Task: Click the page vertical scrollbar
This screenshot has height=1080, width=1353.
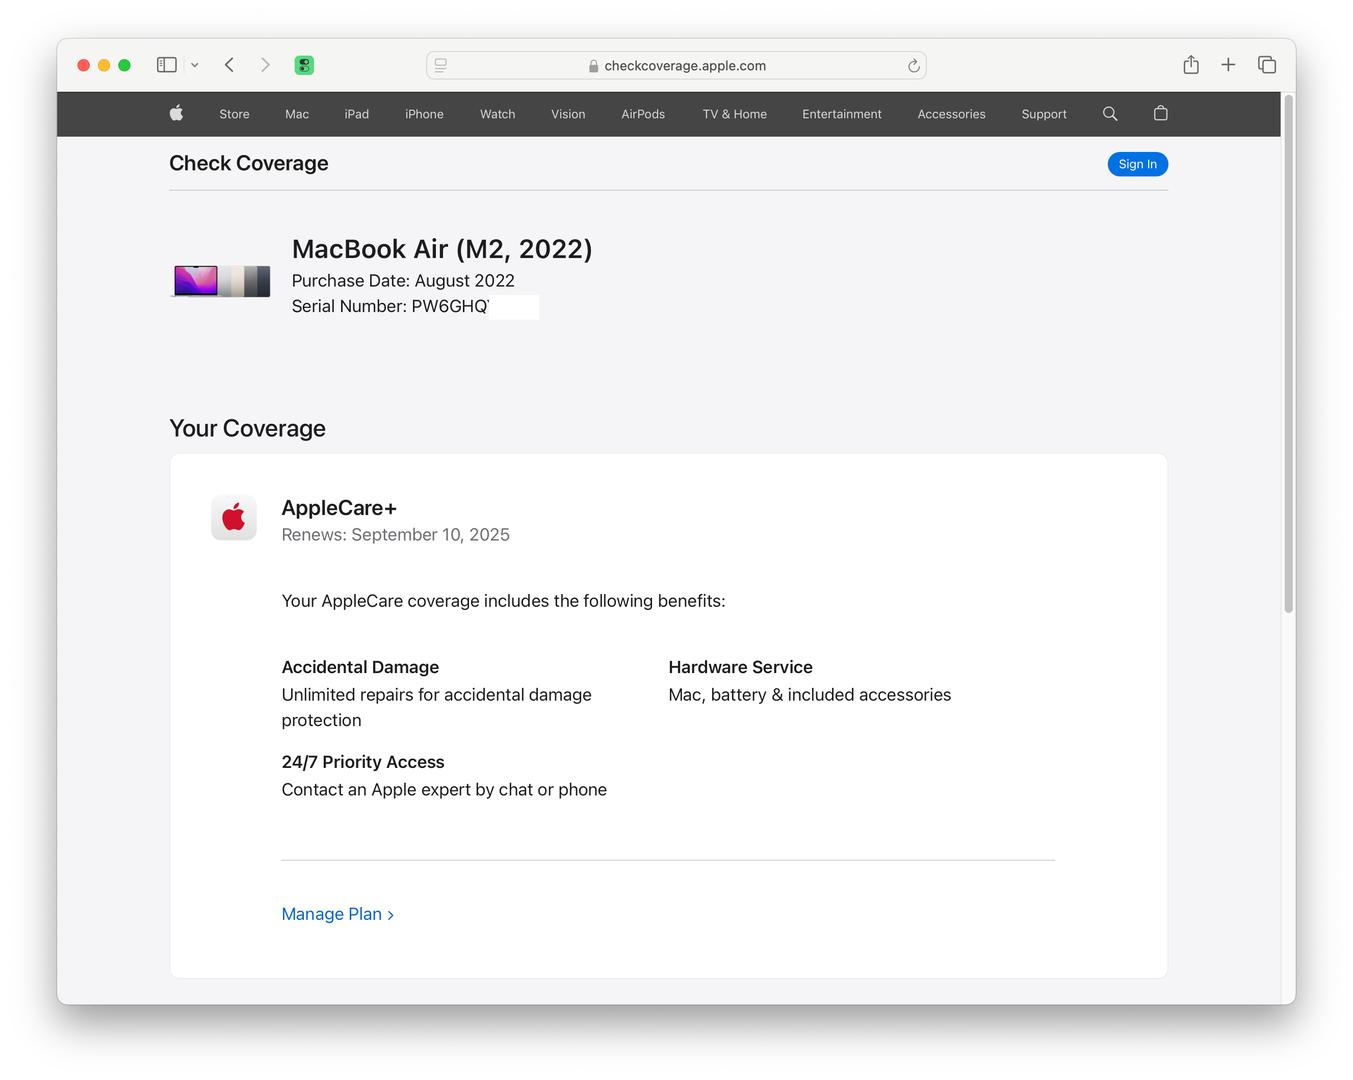Action: [1289, 354]
